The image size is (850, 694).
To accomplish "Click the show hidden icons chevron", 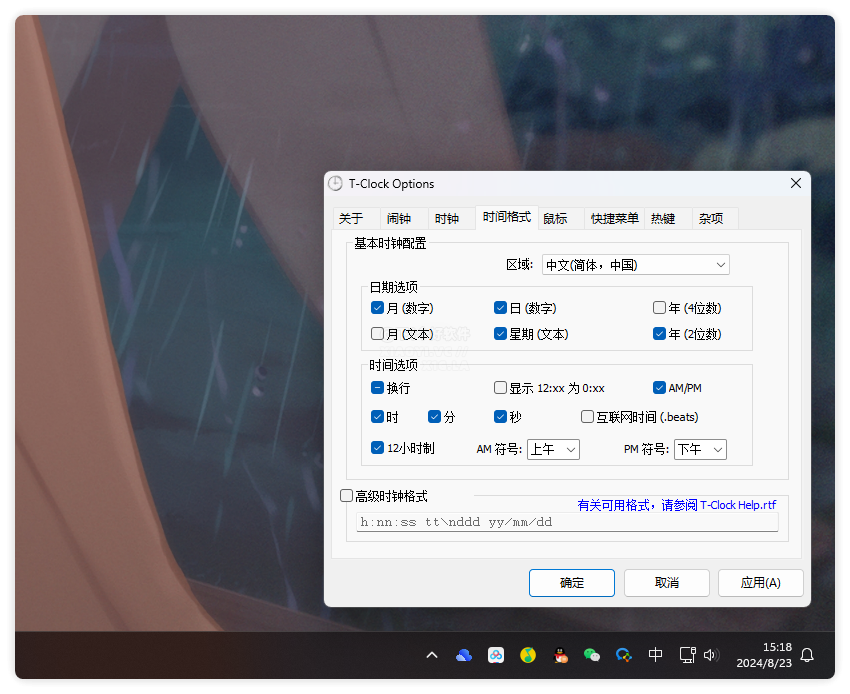I will pos(432,655).
